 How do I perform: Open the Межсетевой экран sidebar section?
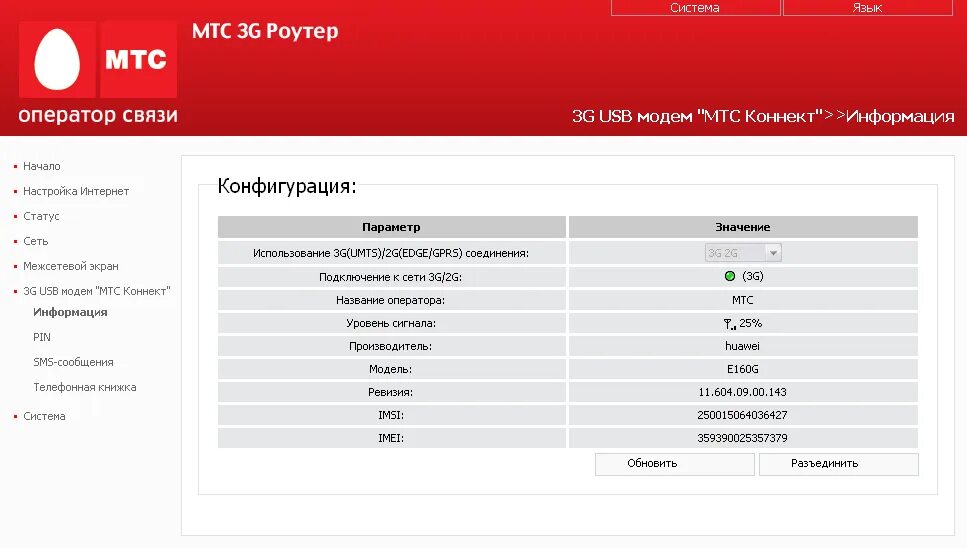pyautogui.click(x=70, y=266)
